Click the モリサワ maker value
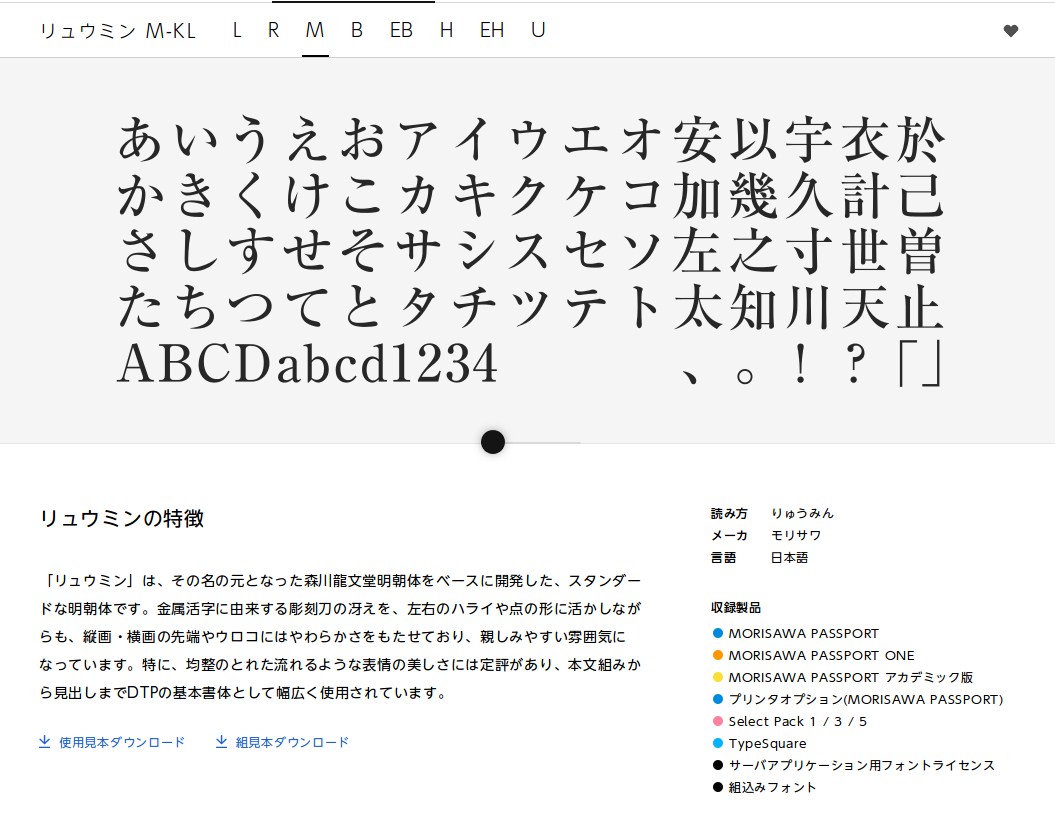The height and width of the screenshot is (819, 1055). click(796, 535)
